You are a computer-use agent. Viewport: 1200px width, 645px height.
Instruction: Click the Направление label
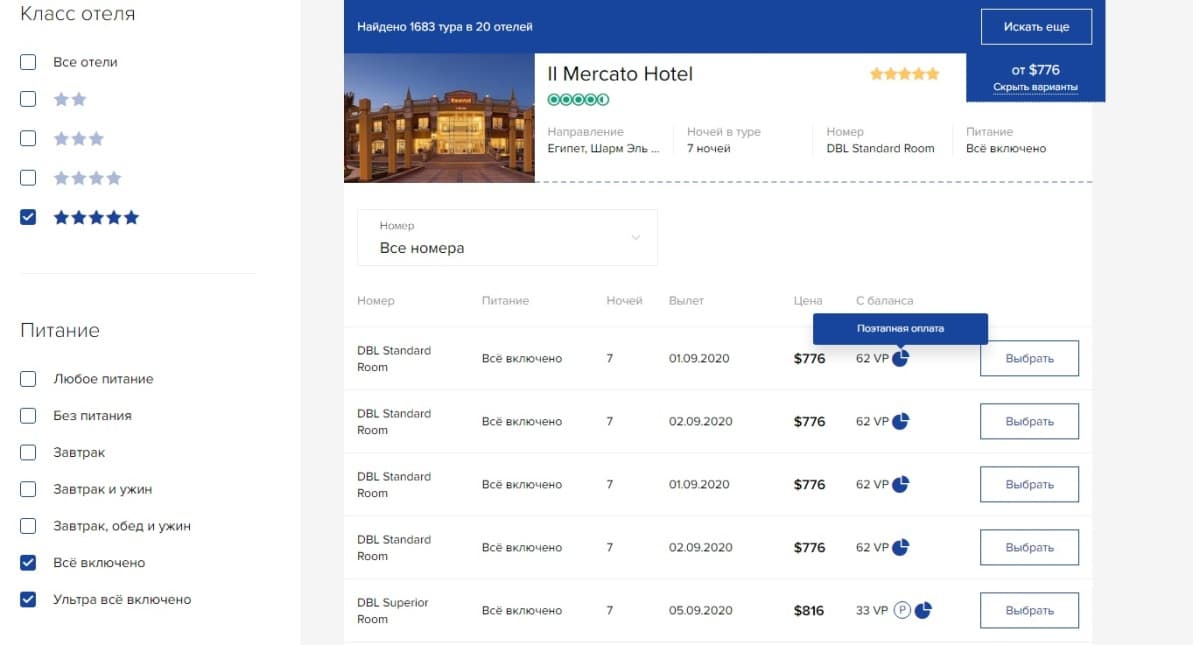coord(585,131)
